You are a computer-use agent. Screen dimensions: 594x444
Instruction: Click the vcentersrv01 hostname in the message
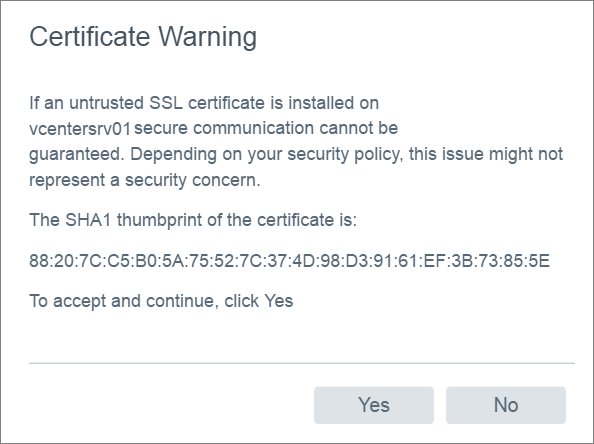[x=80, y=129]
